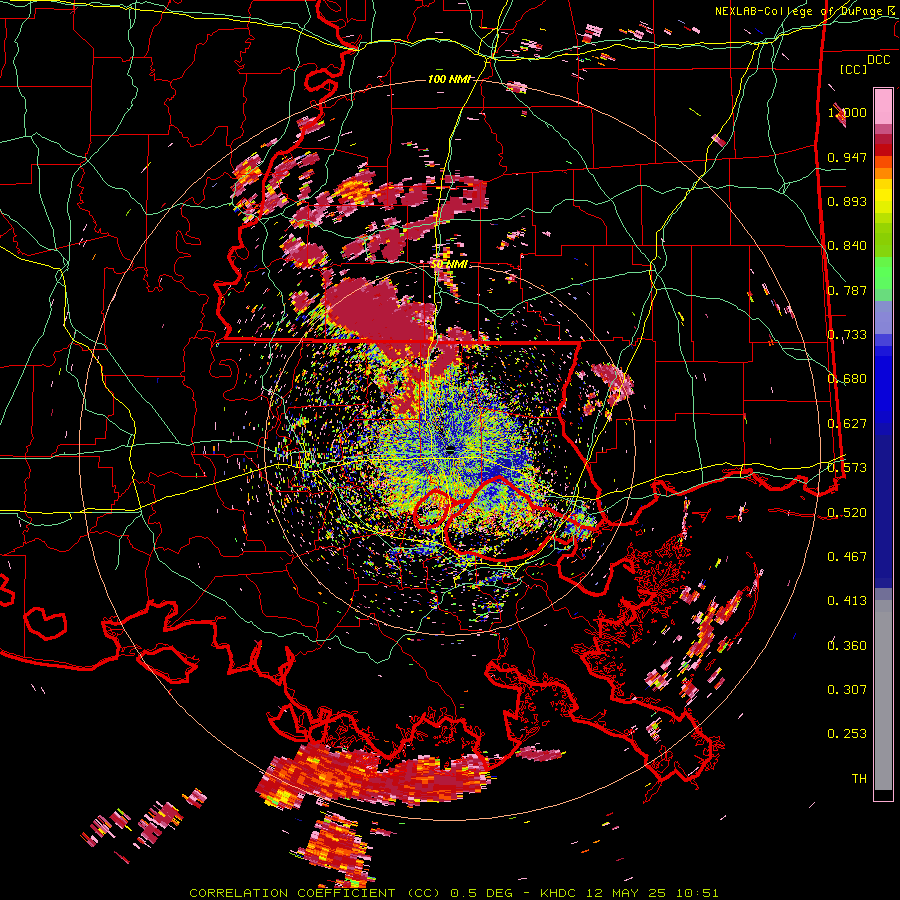Click the KHDC 12 MAY 25 10:51 timestamp

629,893
